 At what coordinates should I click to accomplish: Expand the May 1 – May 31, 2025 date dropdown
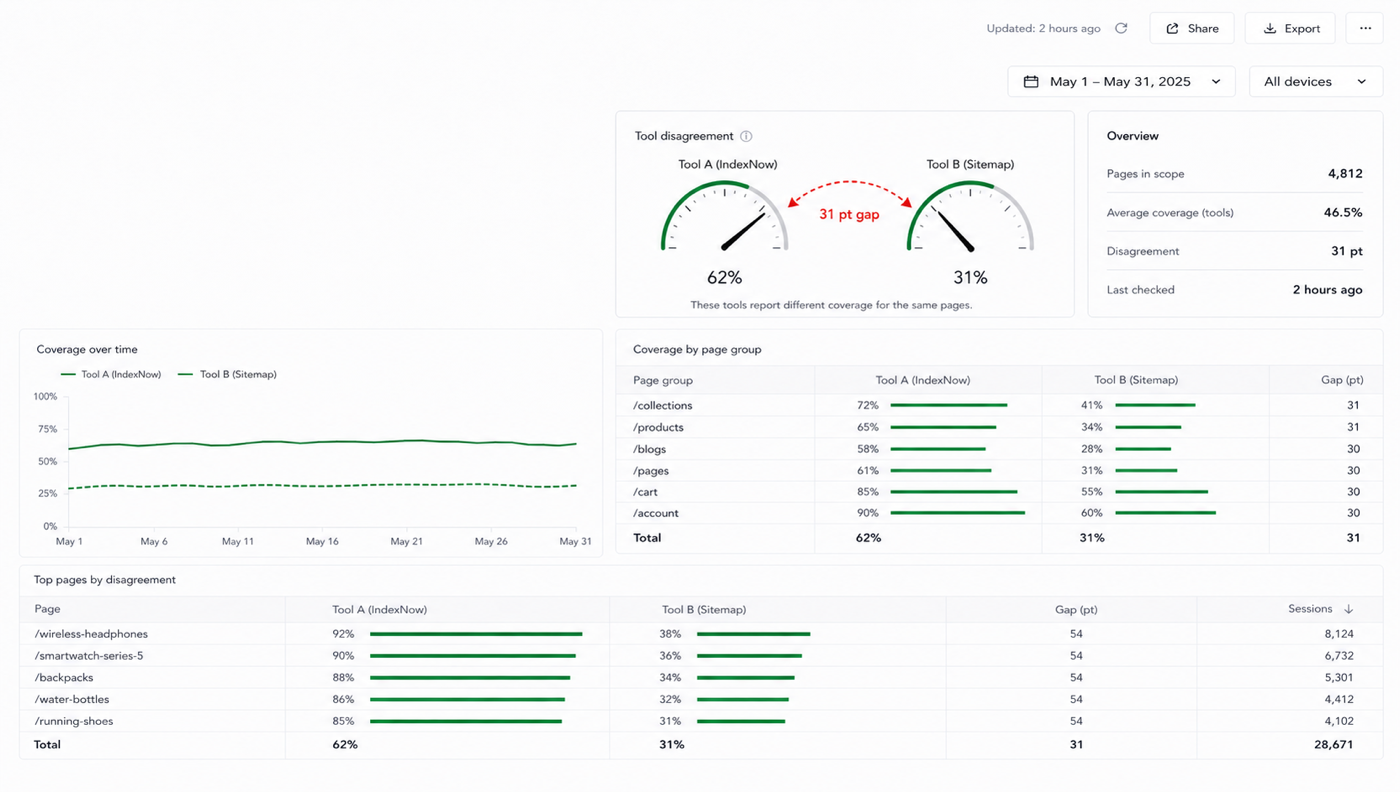point(1121,82)
